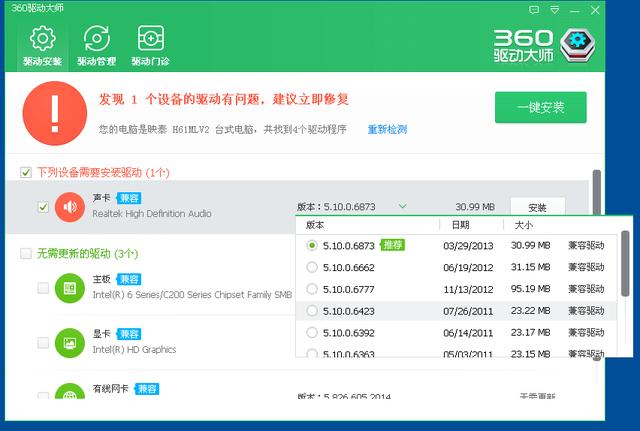
Task: Select version 5.10.0.6873 radio button
Action: (312, 245)
